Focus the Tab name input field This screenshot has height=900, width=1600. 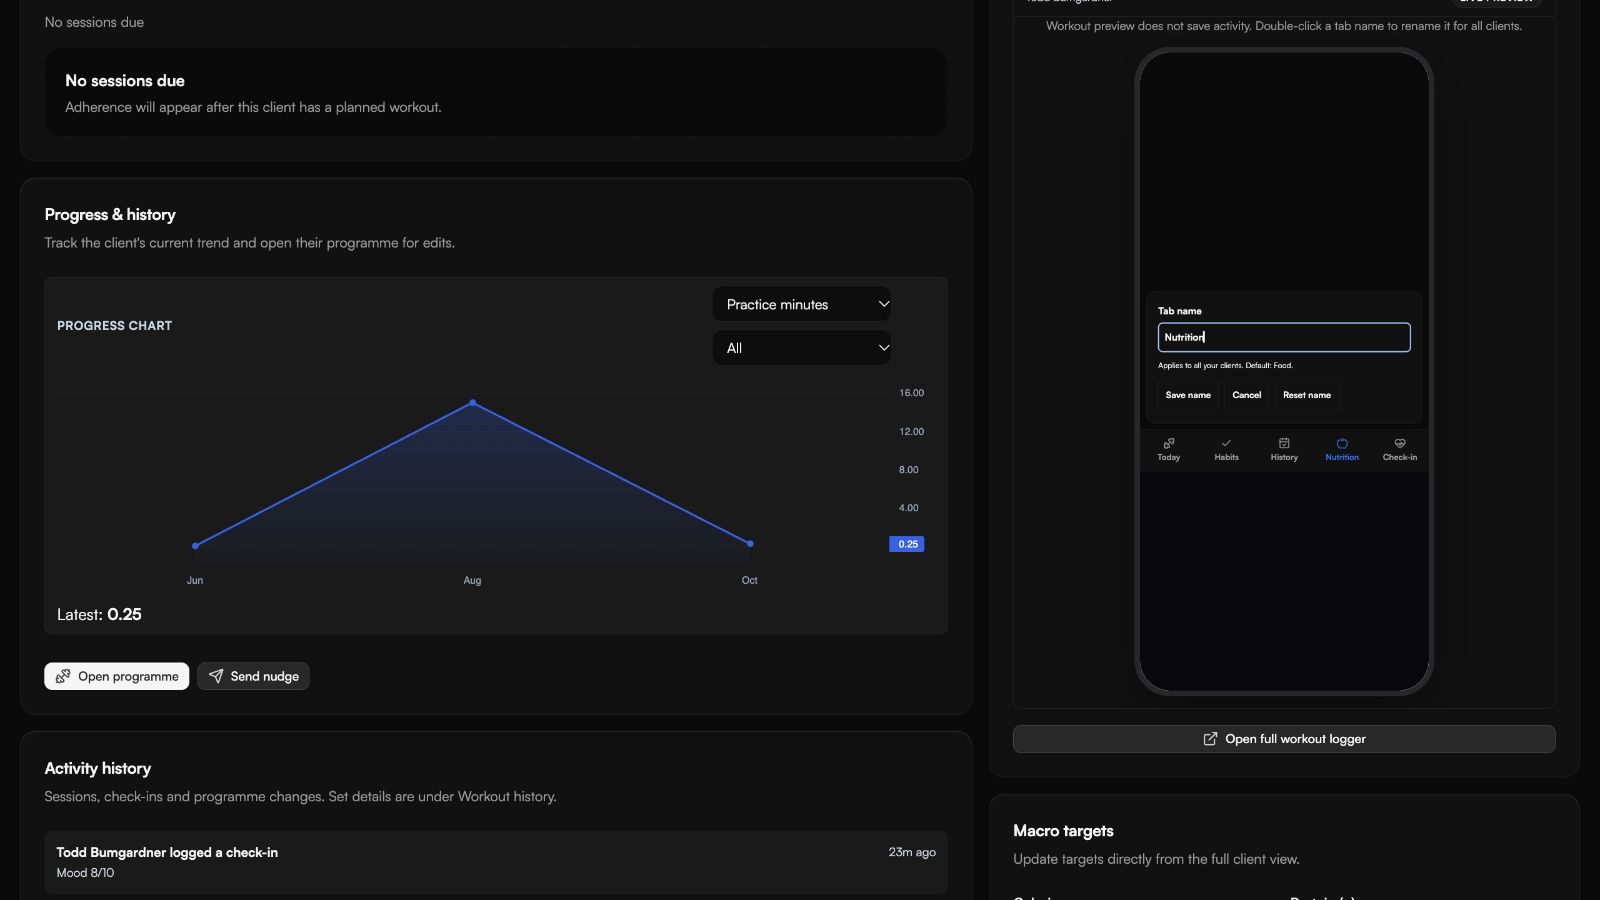(x=1284, y=337)
